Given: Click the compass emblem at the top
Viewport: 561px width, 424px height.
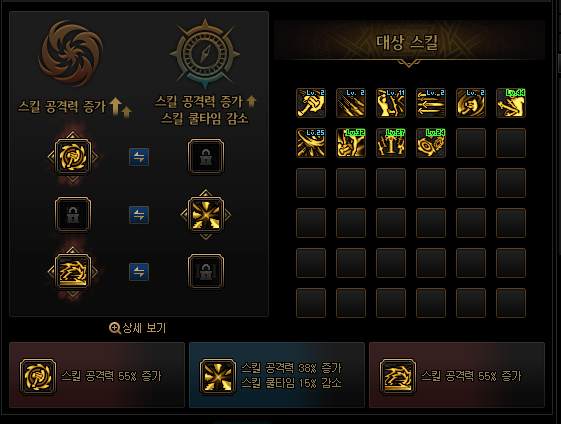Looking at the screenshot, I should (x=205, y=54).
